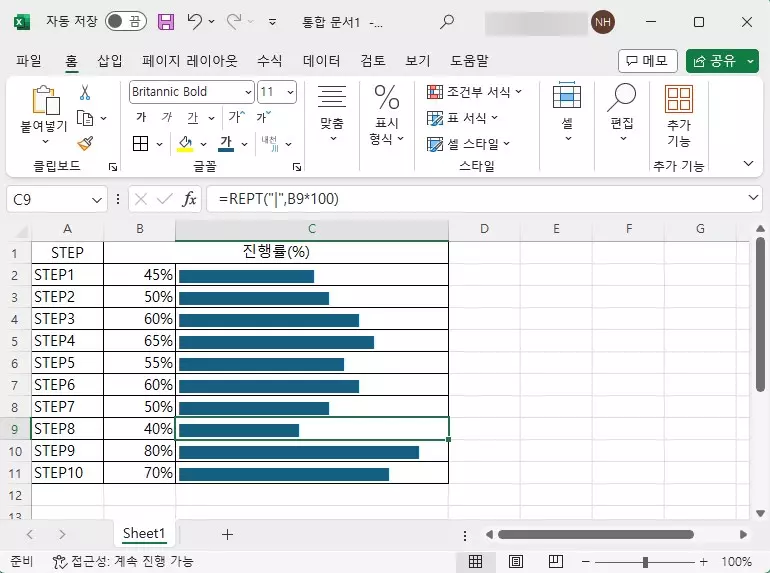Click the zoom slider handle
770x573 pixels.
click(x=645, y=562)
